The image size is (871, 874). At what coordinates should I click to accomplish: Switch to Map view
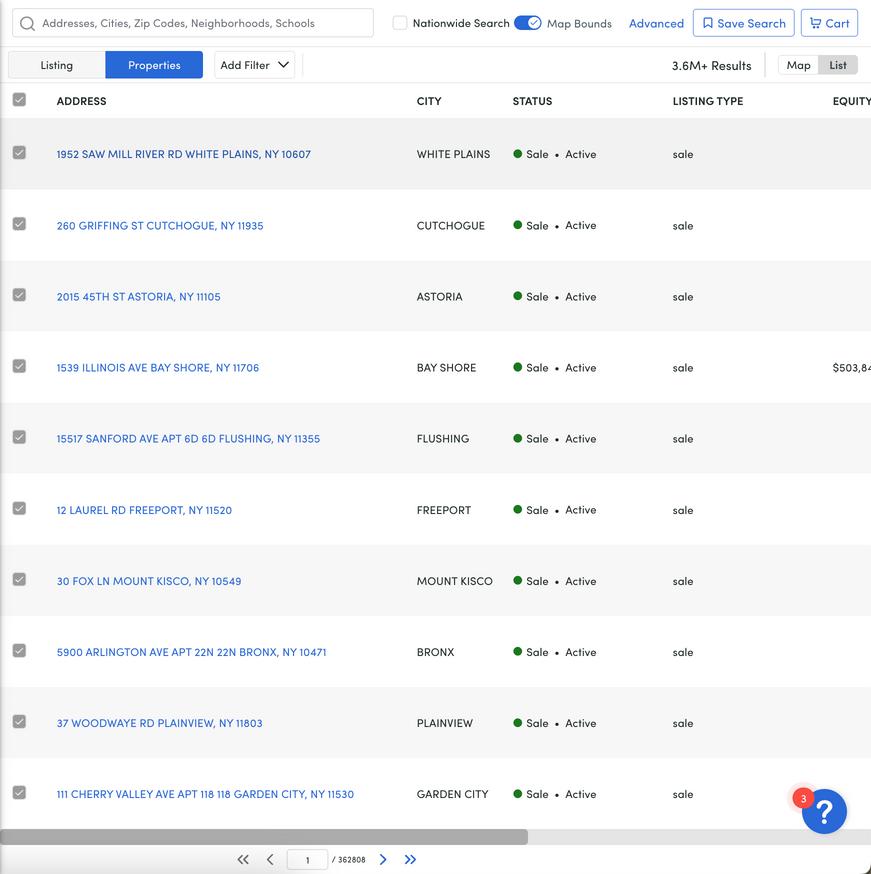[x=798, y=65]
